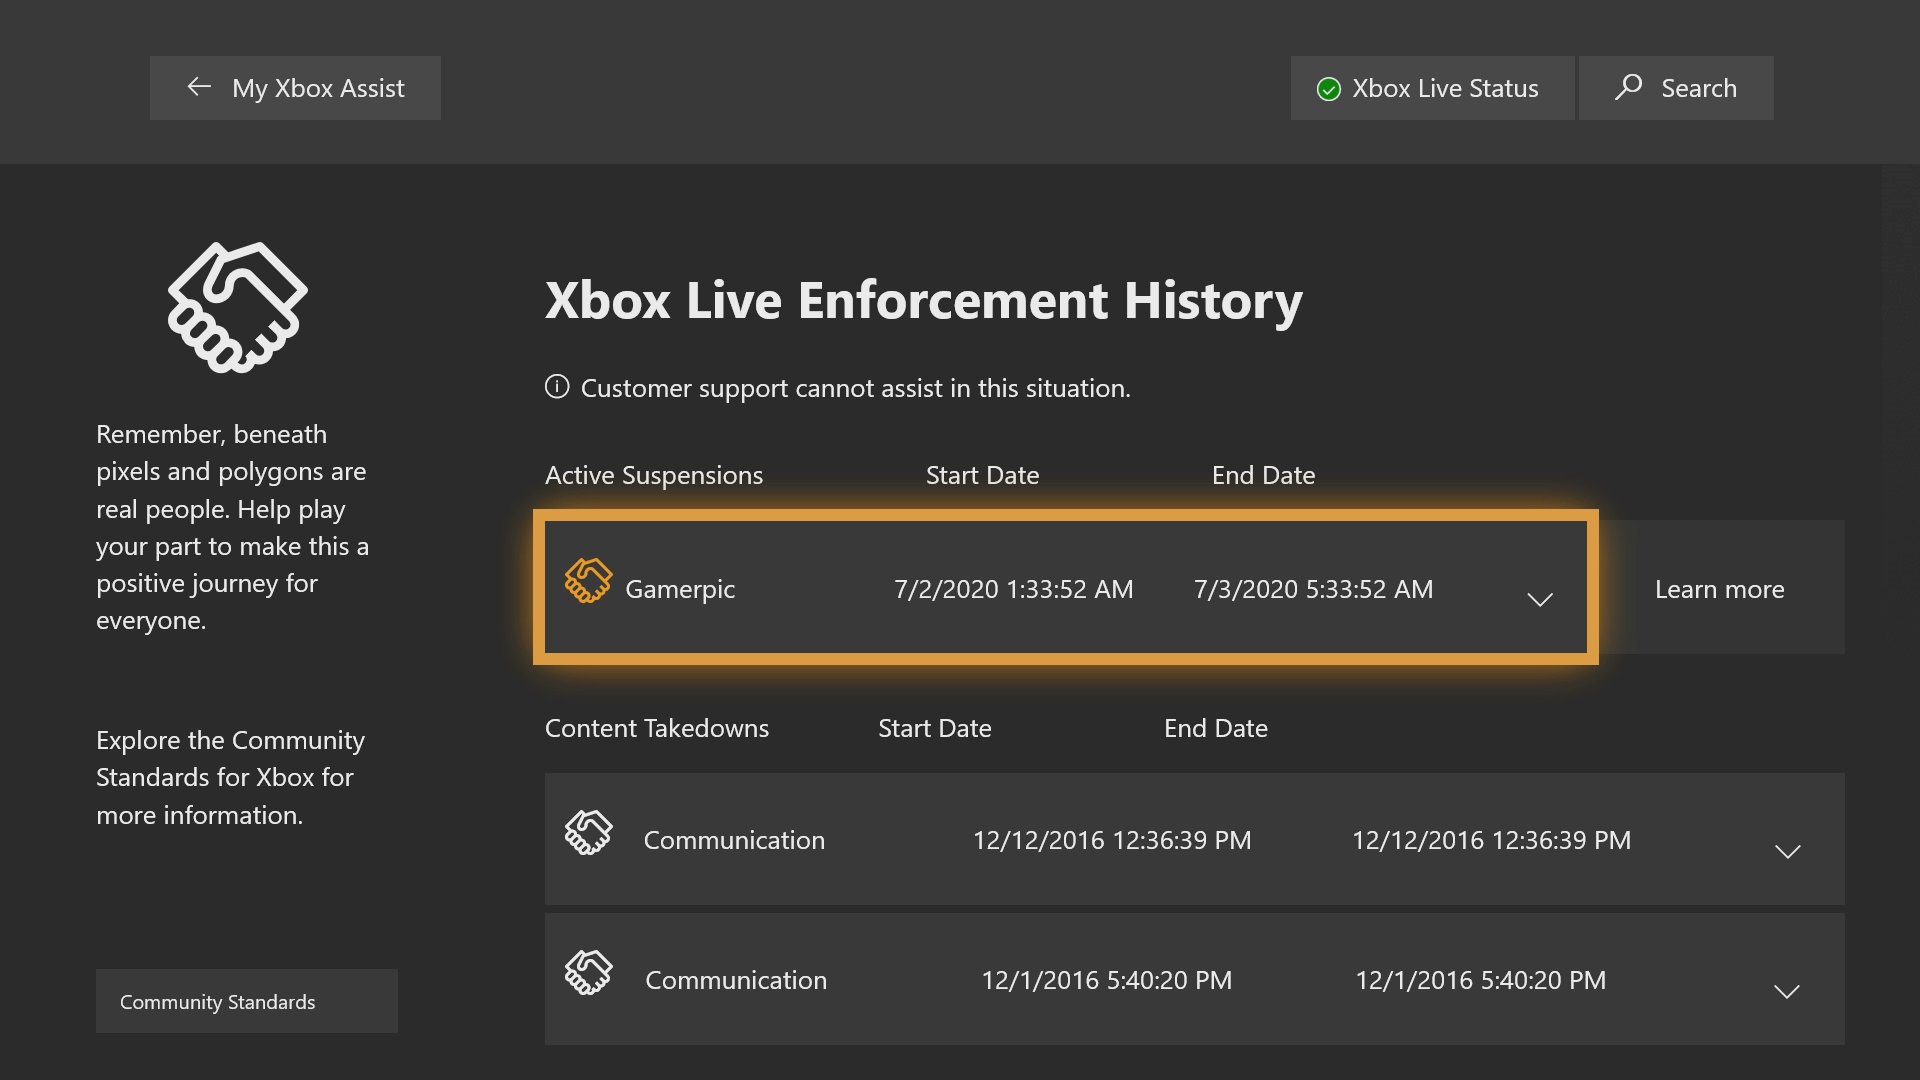Click Communication label in the 12/1/2016 row
The width and height of the screenshot is (1920, 1080).
tap(736, 980)
